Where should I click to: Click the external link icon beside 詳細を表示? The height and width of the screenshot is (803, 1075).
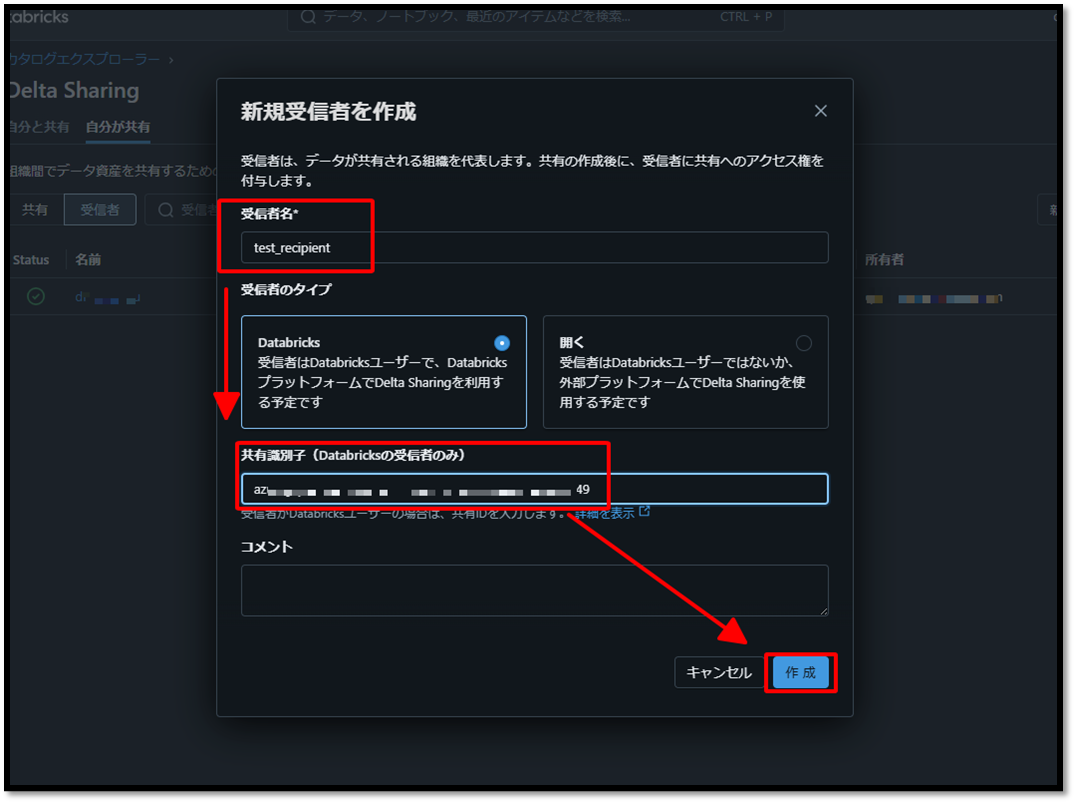coord(644,512)
